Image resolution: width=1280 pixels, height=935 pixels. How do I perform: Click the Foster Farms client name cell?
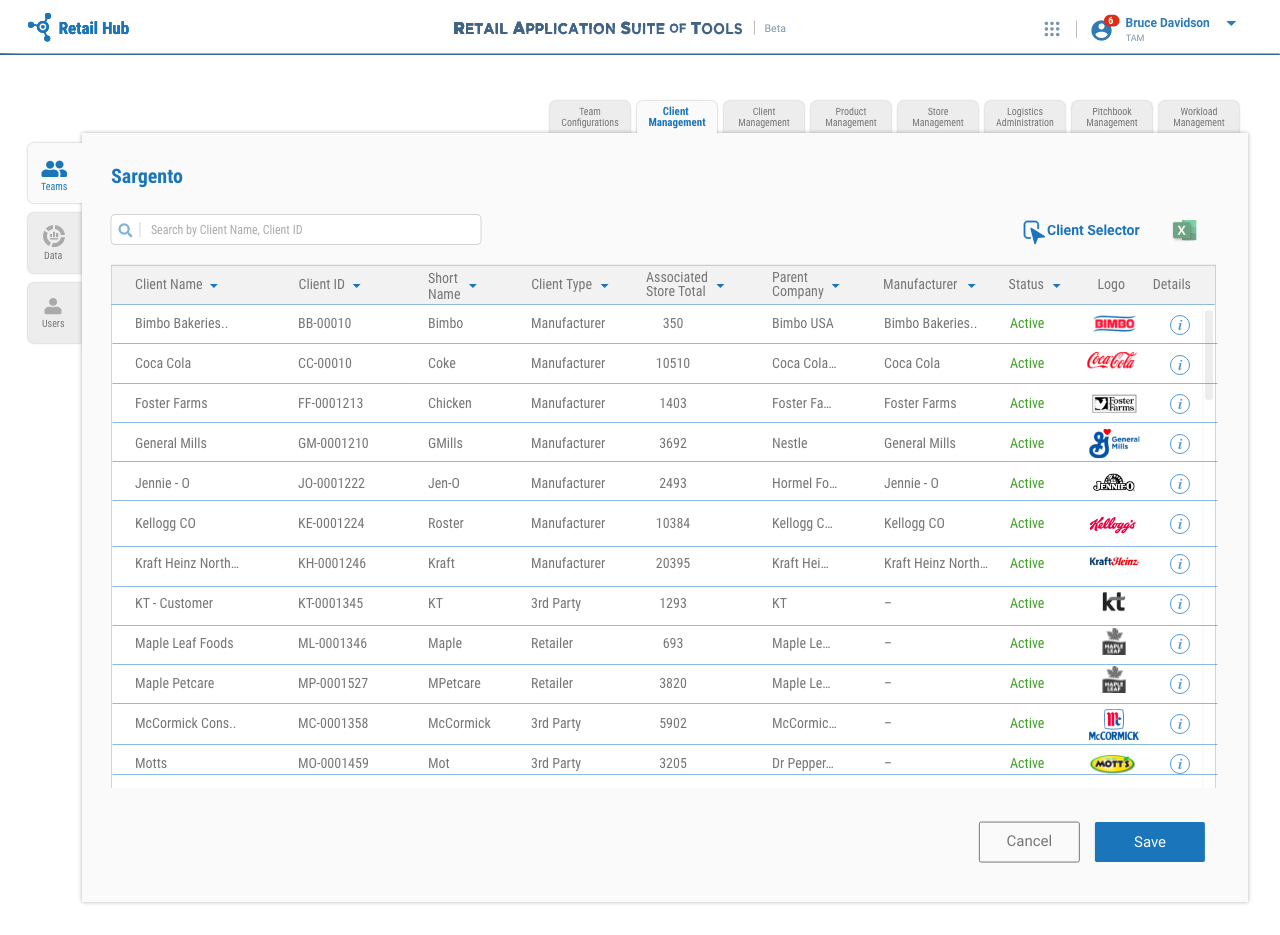click(x=171, y=404)
